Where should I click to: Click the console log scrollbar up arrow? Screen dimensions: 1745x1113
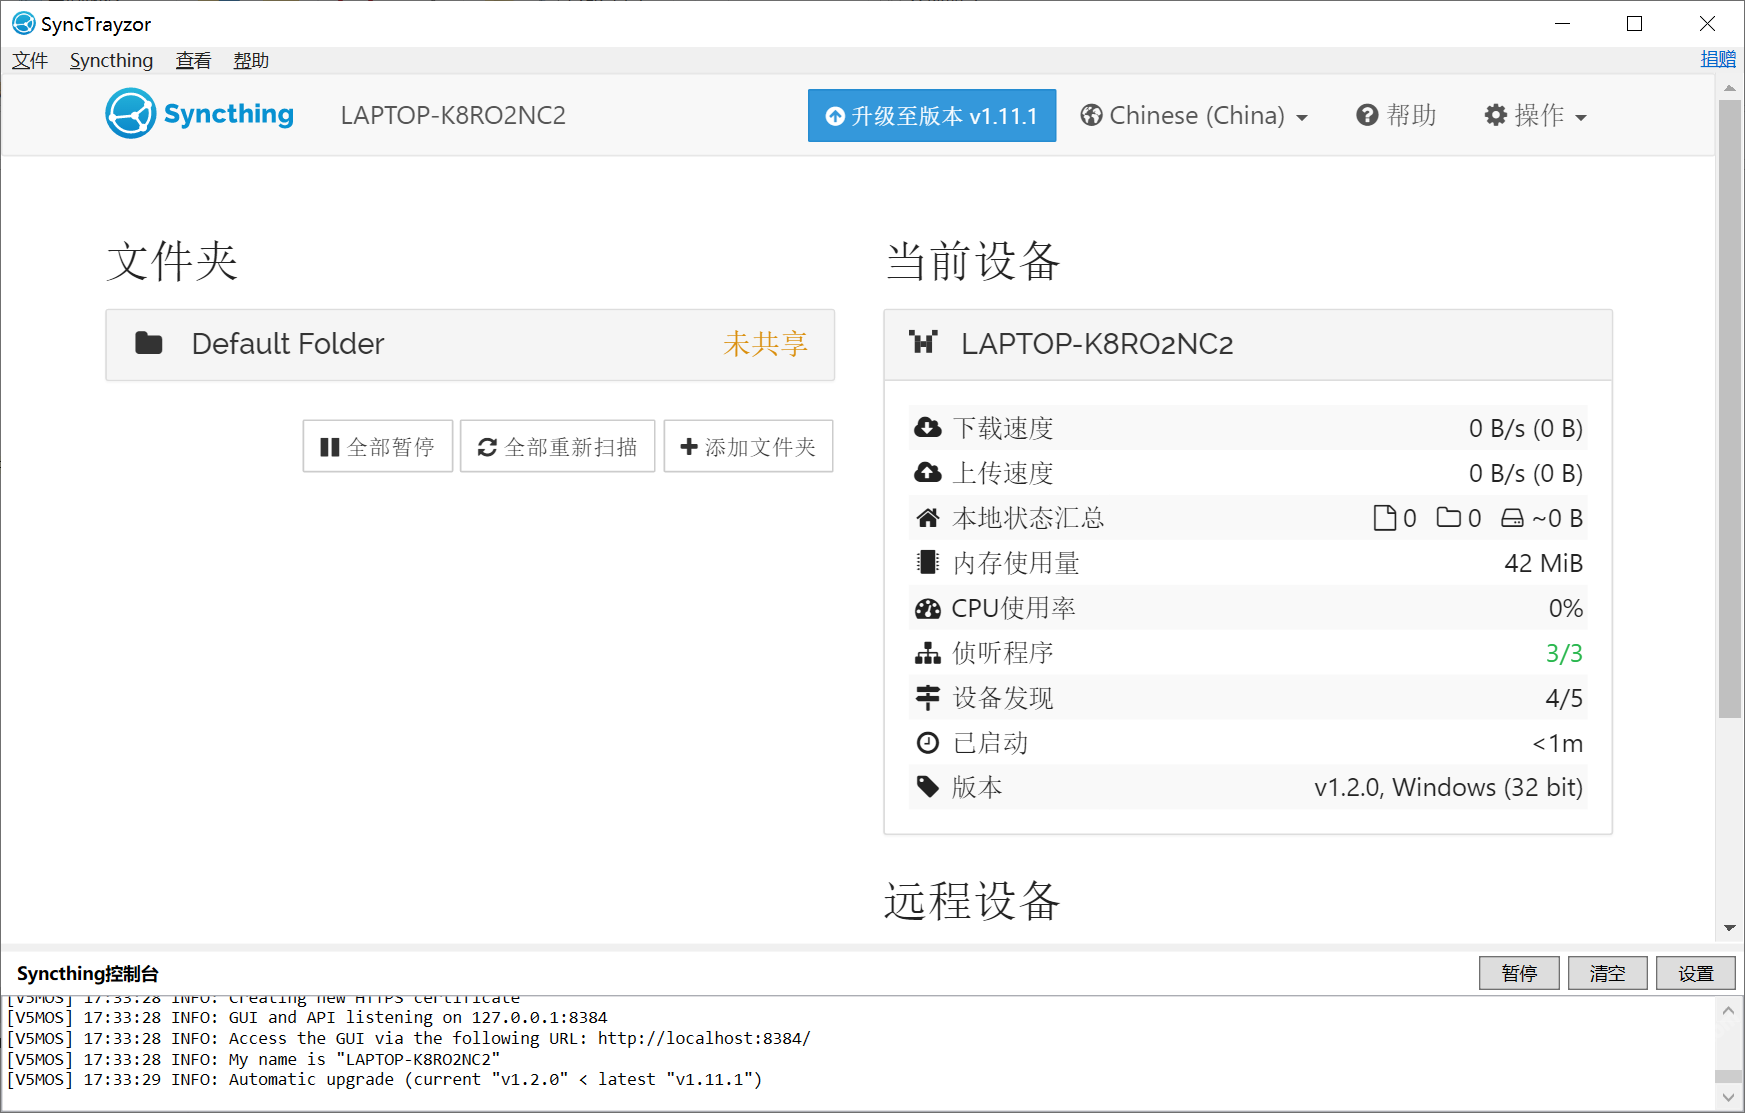pos(1728,1010)
